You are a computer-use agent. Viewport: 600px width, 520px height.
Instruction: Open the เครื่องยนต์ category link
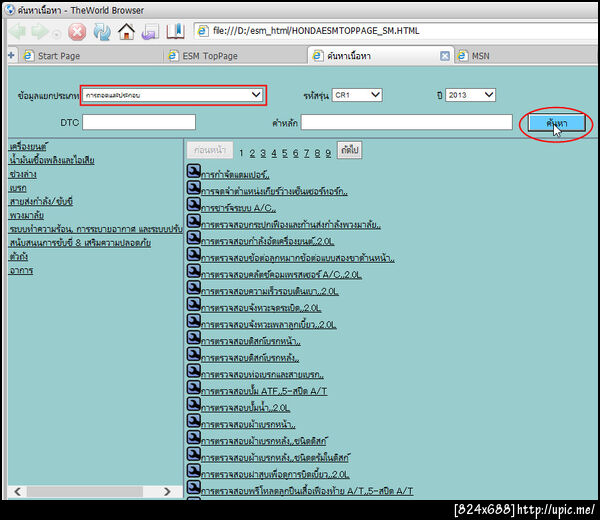coord(28,147)
